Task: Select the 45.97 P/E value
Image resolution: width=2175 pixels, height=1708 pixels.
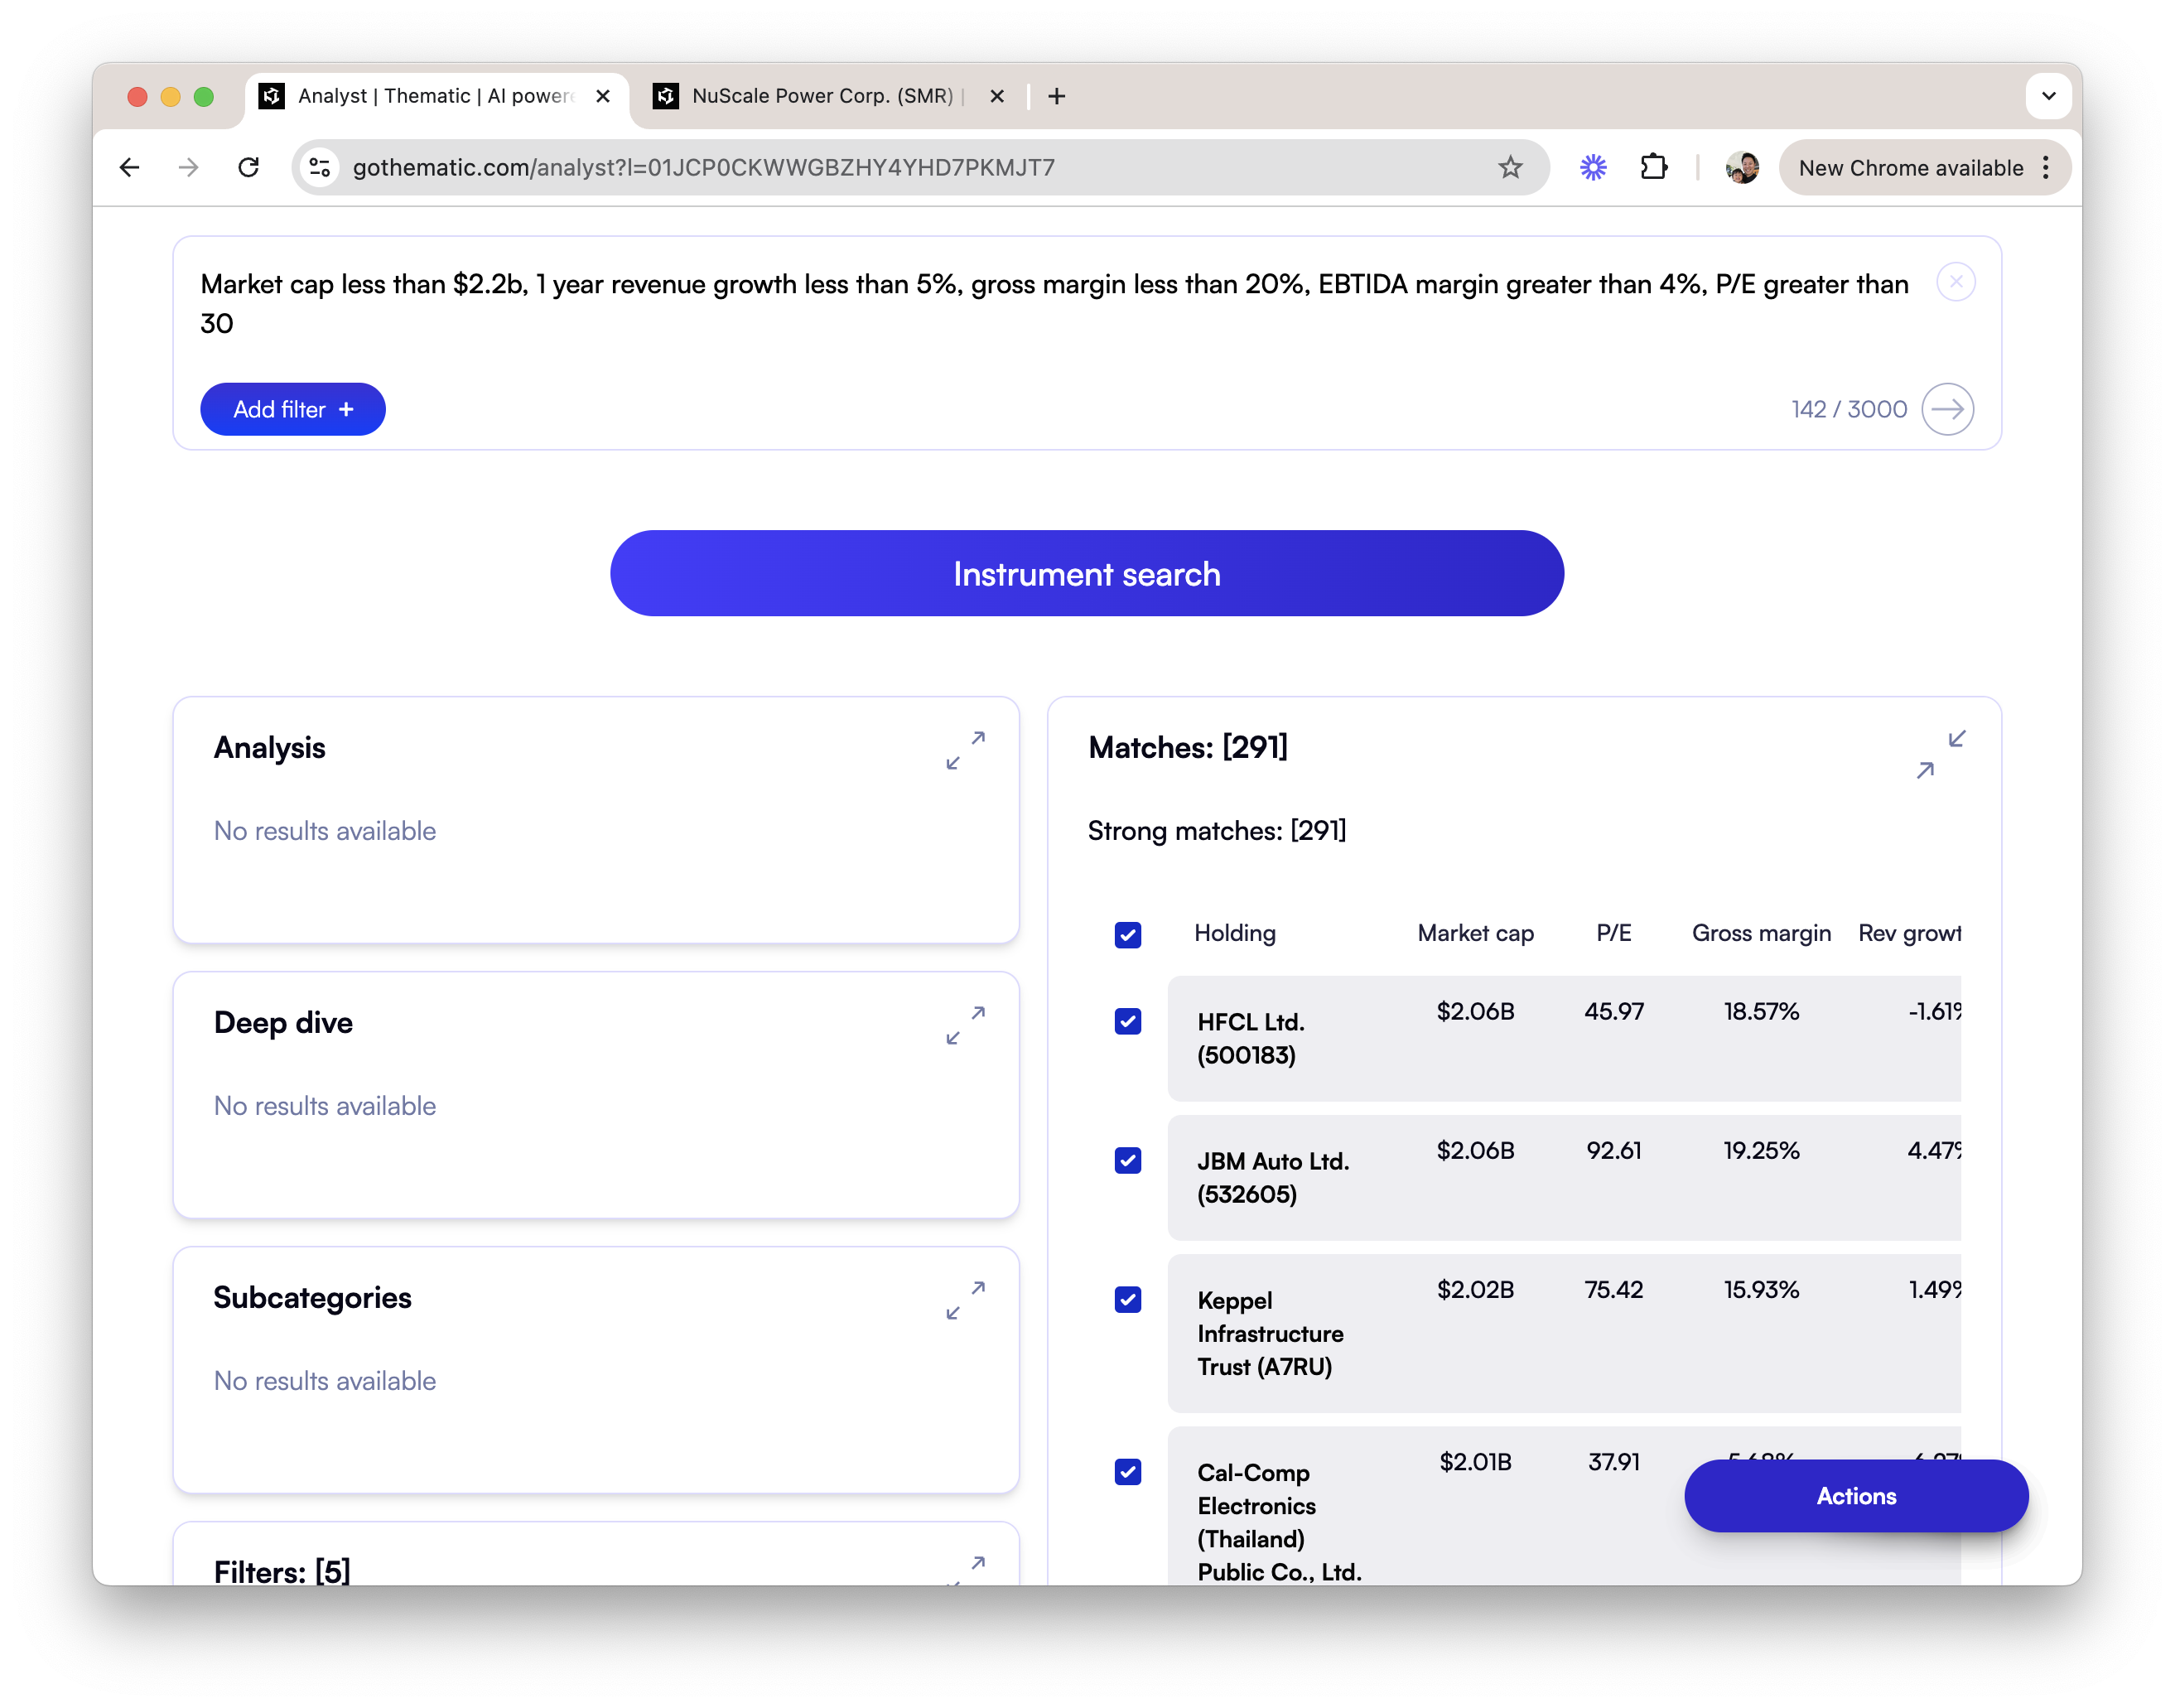Action: click(x=1613, y=1011)
